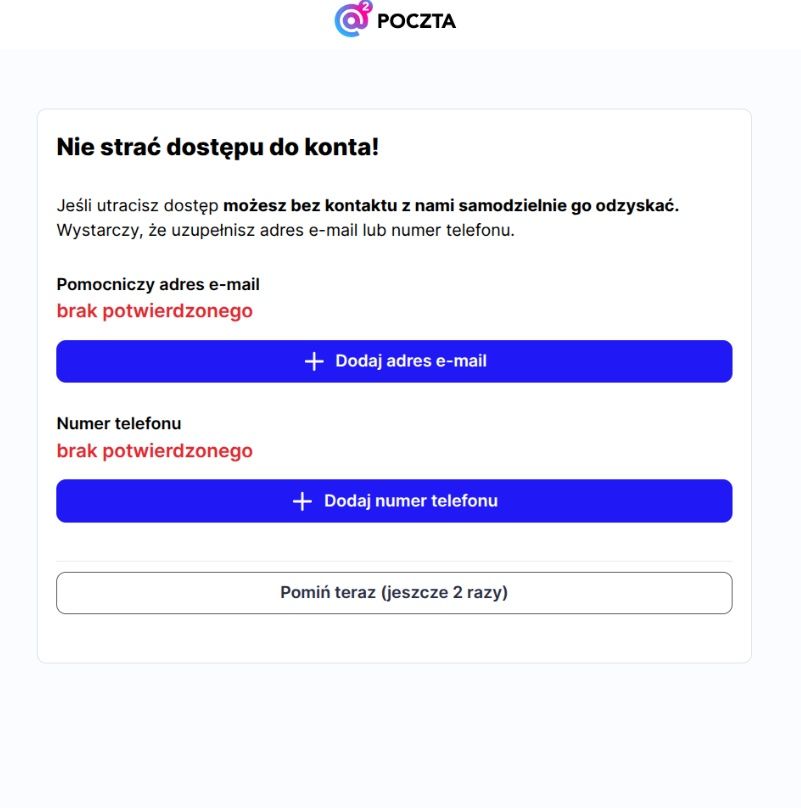Click the plus icon beside Dodaj adres e-mail
The width and height of the screenshot is (801, 808).
(314, 361)
